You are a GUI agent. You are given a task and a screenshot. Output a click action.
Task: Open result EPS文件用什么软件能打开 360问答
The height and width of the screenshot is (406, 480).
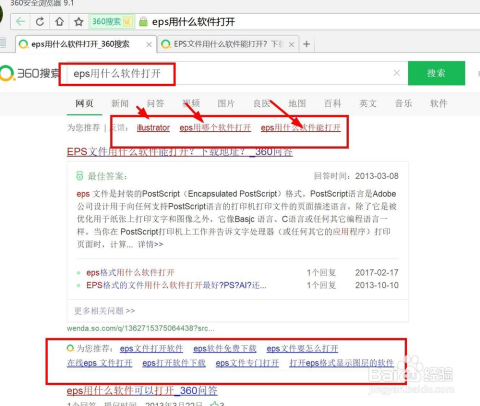(180, 152)
